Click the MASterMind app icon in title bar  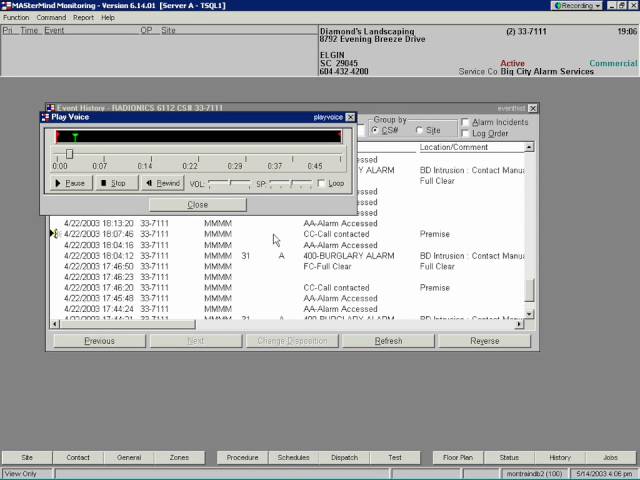coord(6,6)
